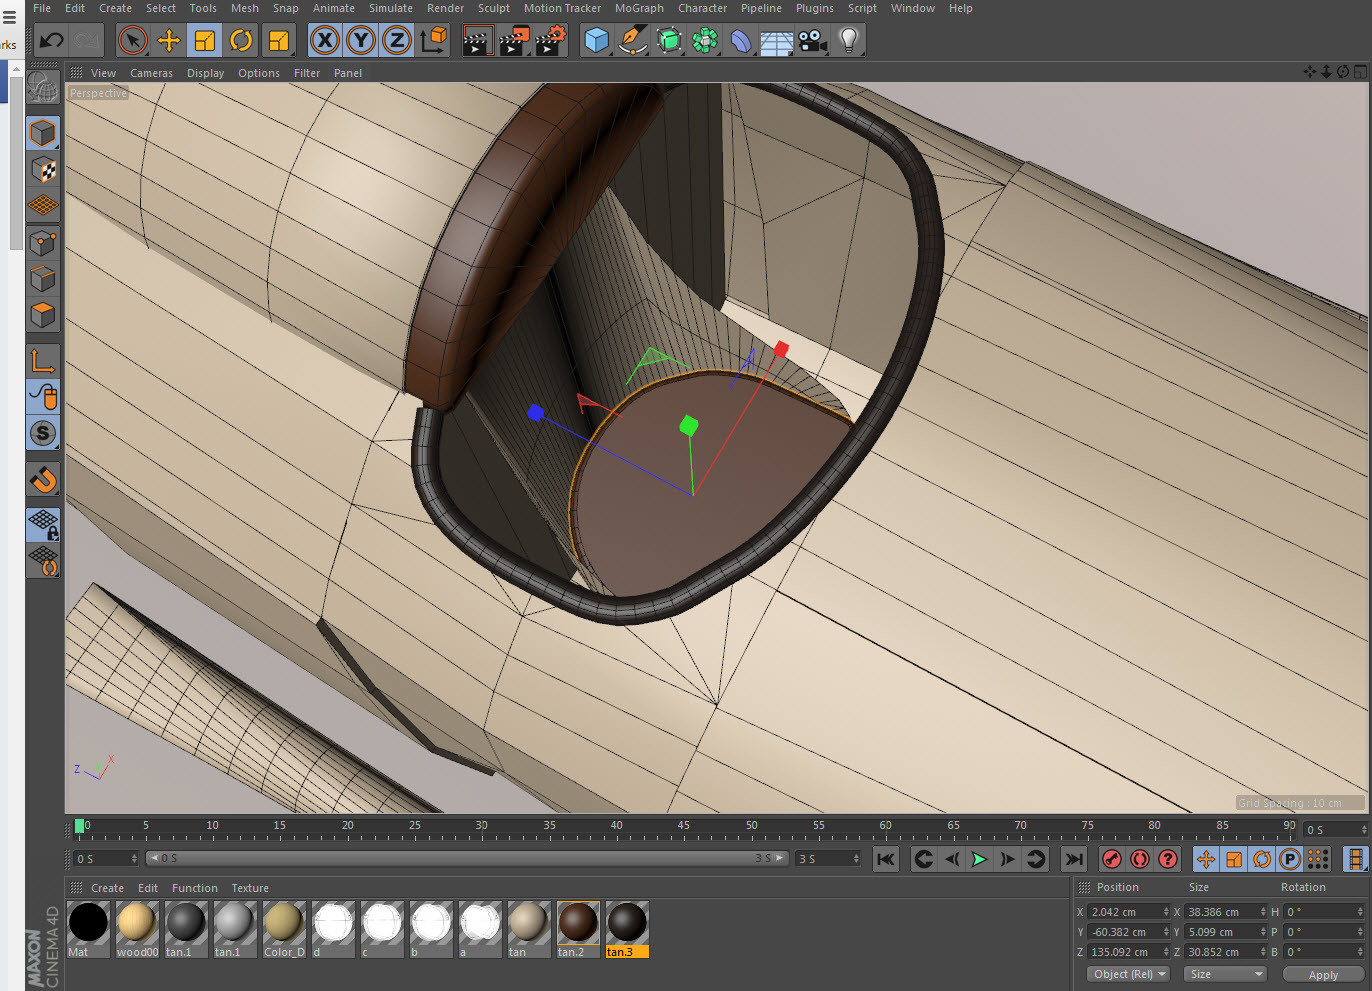Open material manager Create menu
The height and width of the screenshot is (991, 1372).
tap(107, 888)
